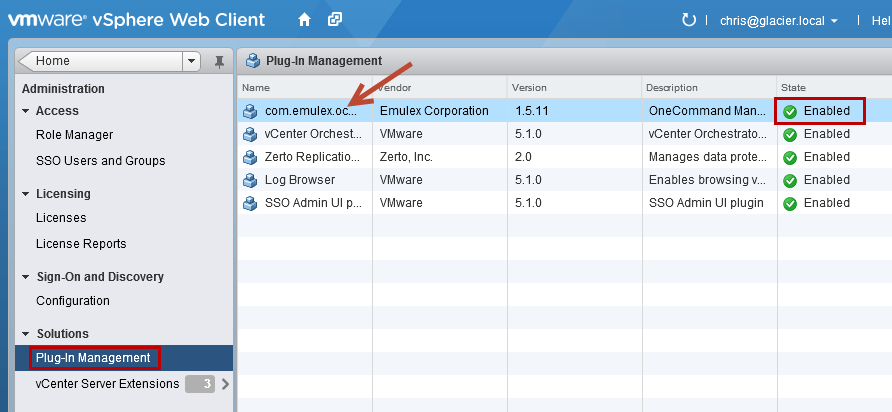Refresh the vSphere Web Client

689,20
